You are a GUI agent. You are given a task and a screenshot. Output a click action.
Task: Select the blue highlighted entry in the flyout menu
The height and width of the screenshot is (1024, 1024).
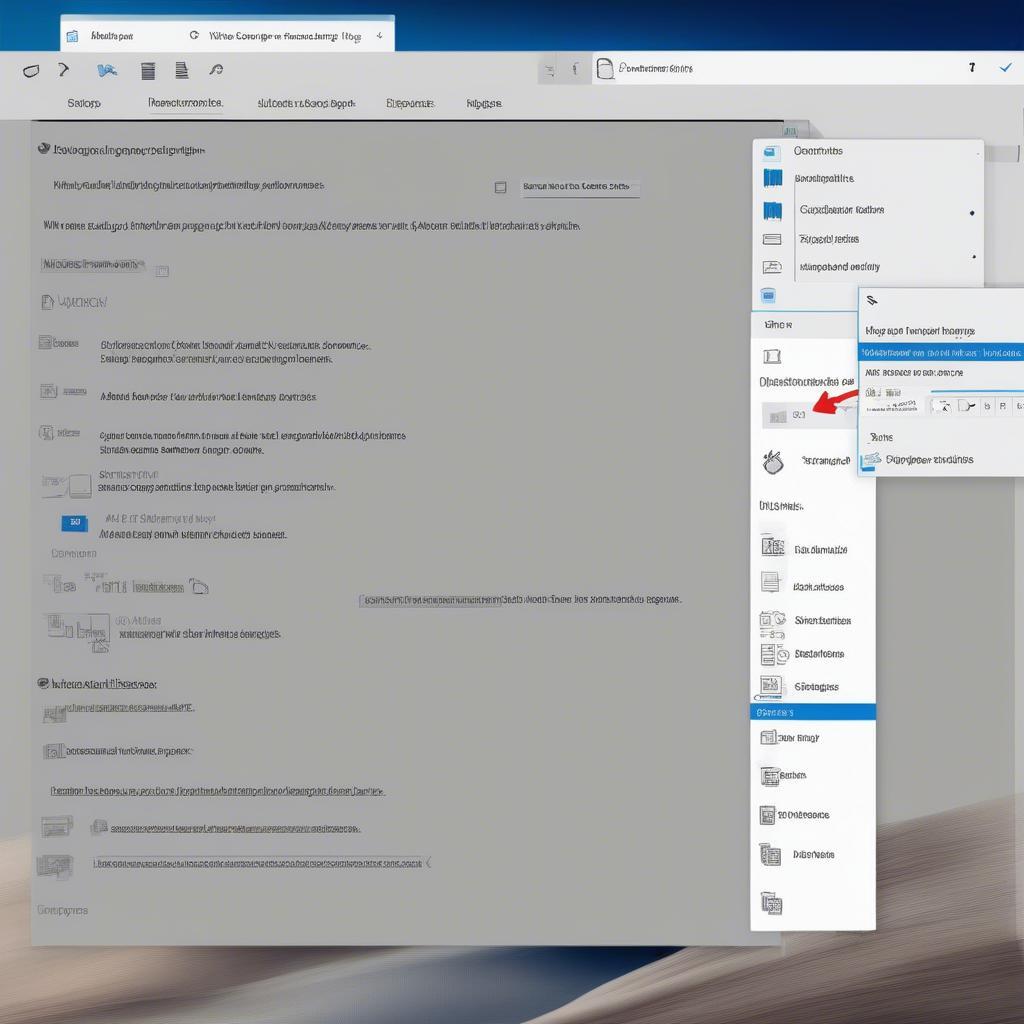point(940,352)
